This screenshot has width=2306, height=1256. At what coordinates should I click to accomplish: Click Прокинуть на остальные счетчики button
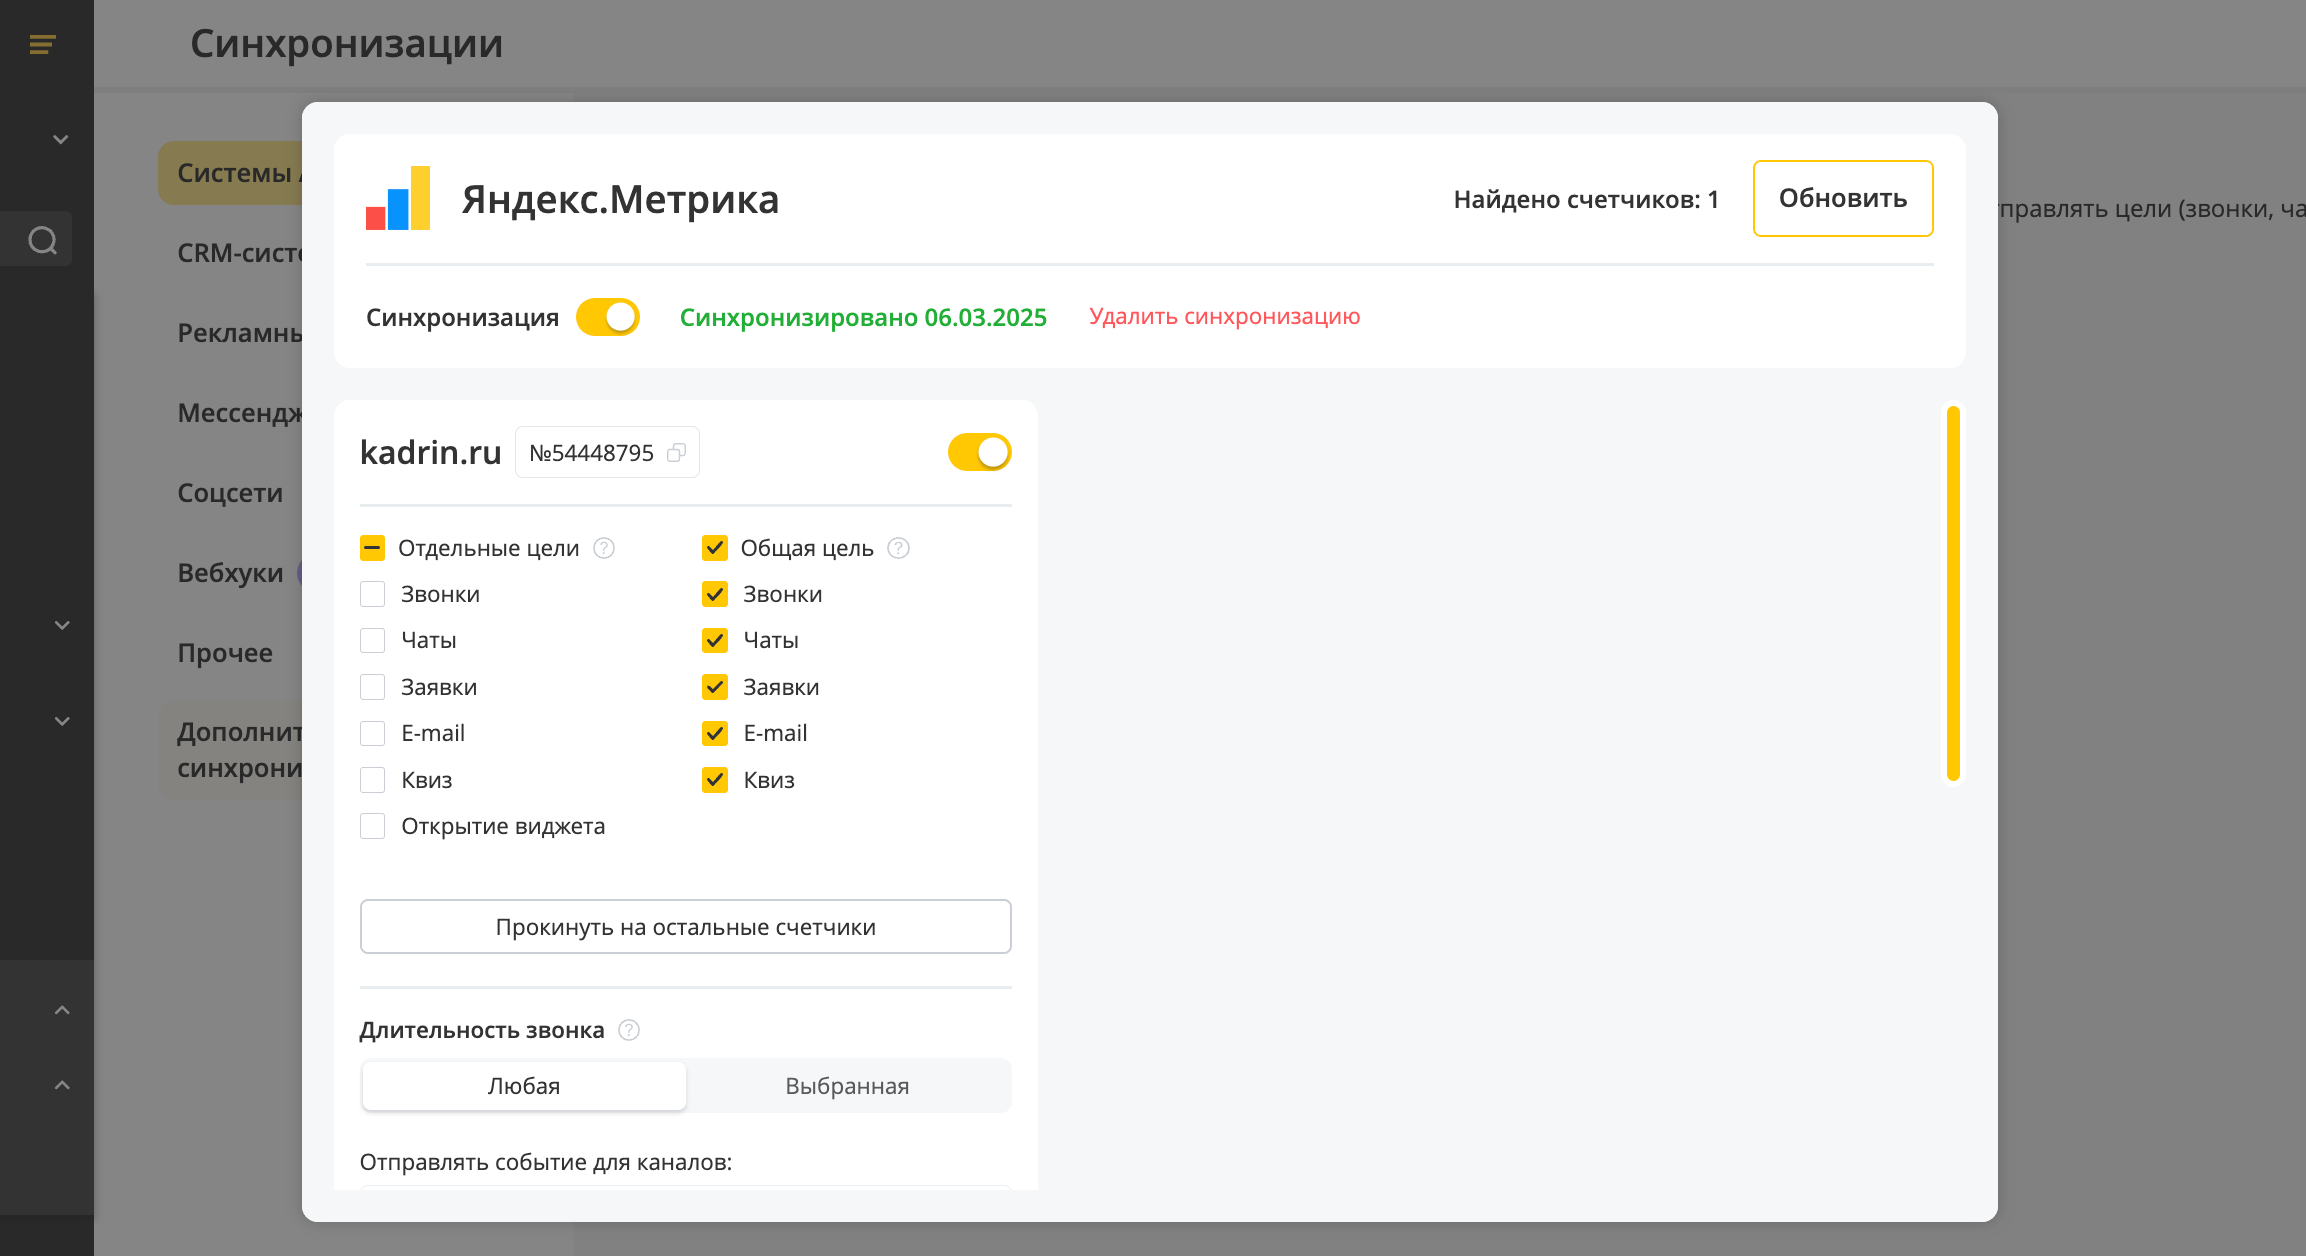686,927
